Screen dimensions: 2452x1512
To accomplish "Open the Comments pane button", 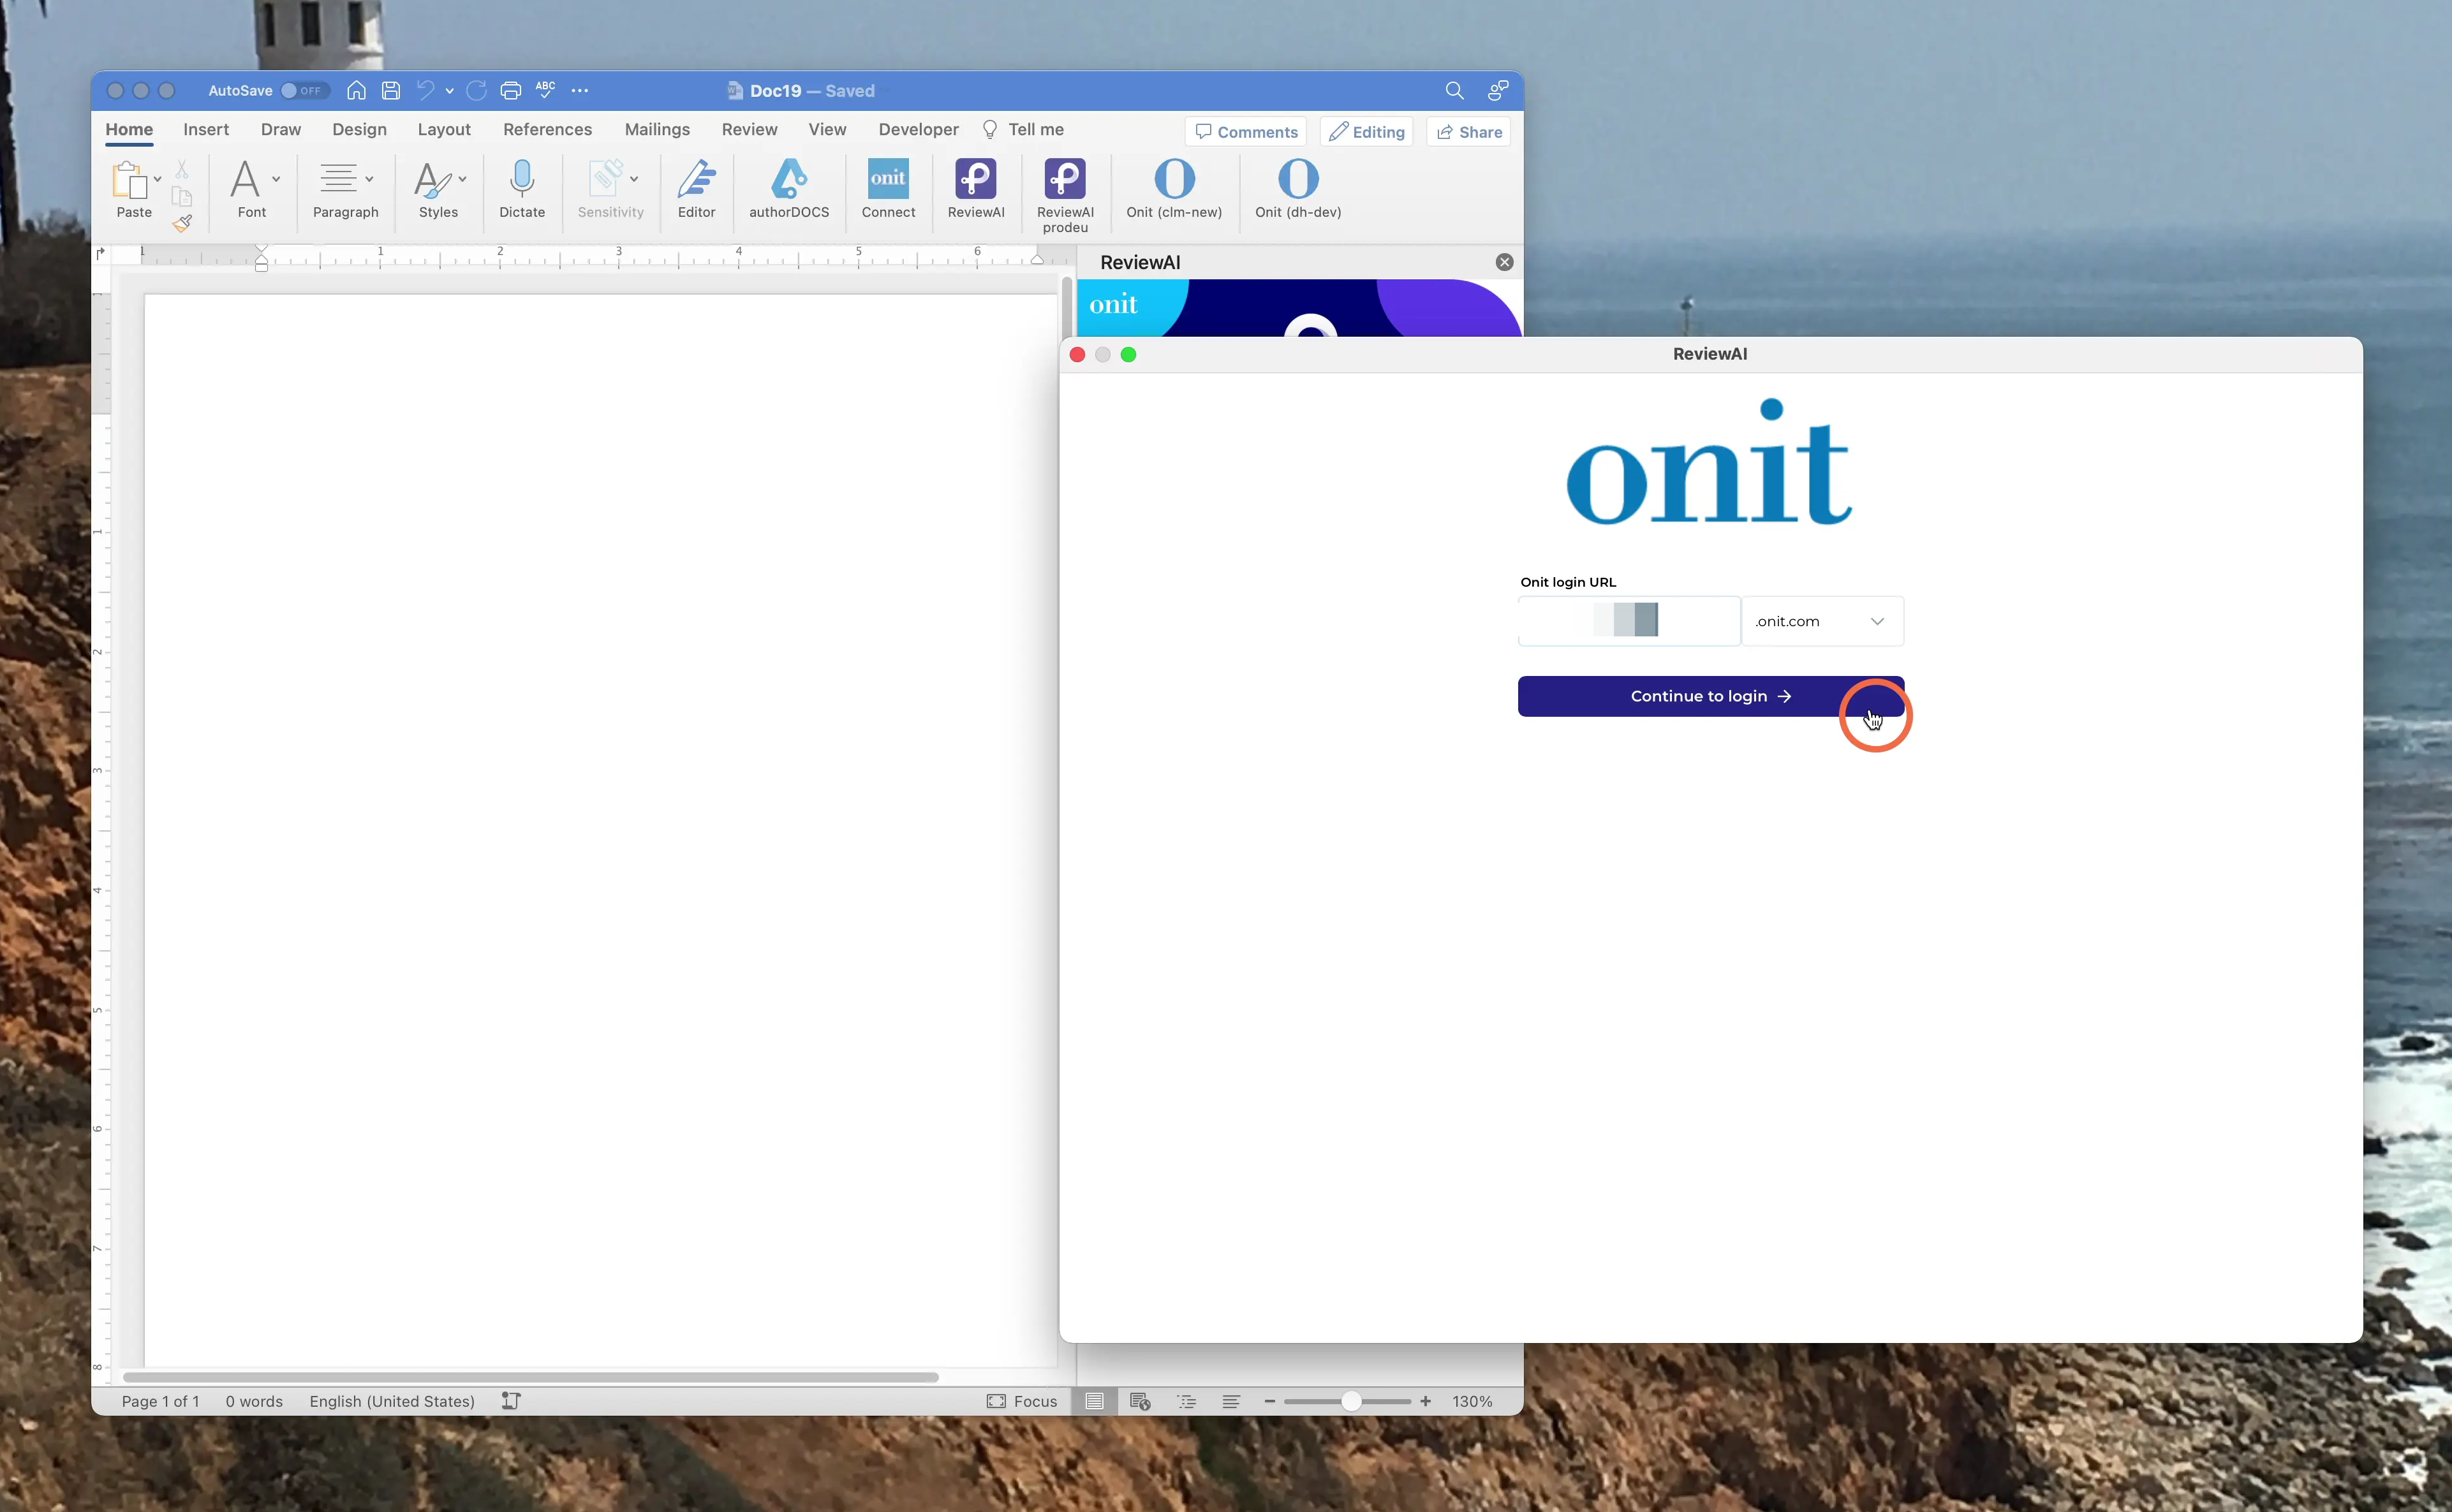I will [1246, 132].
